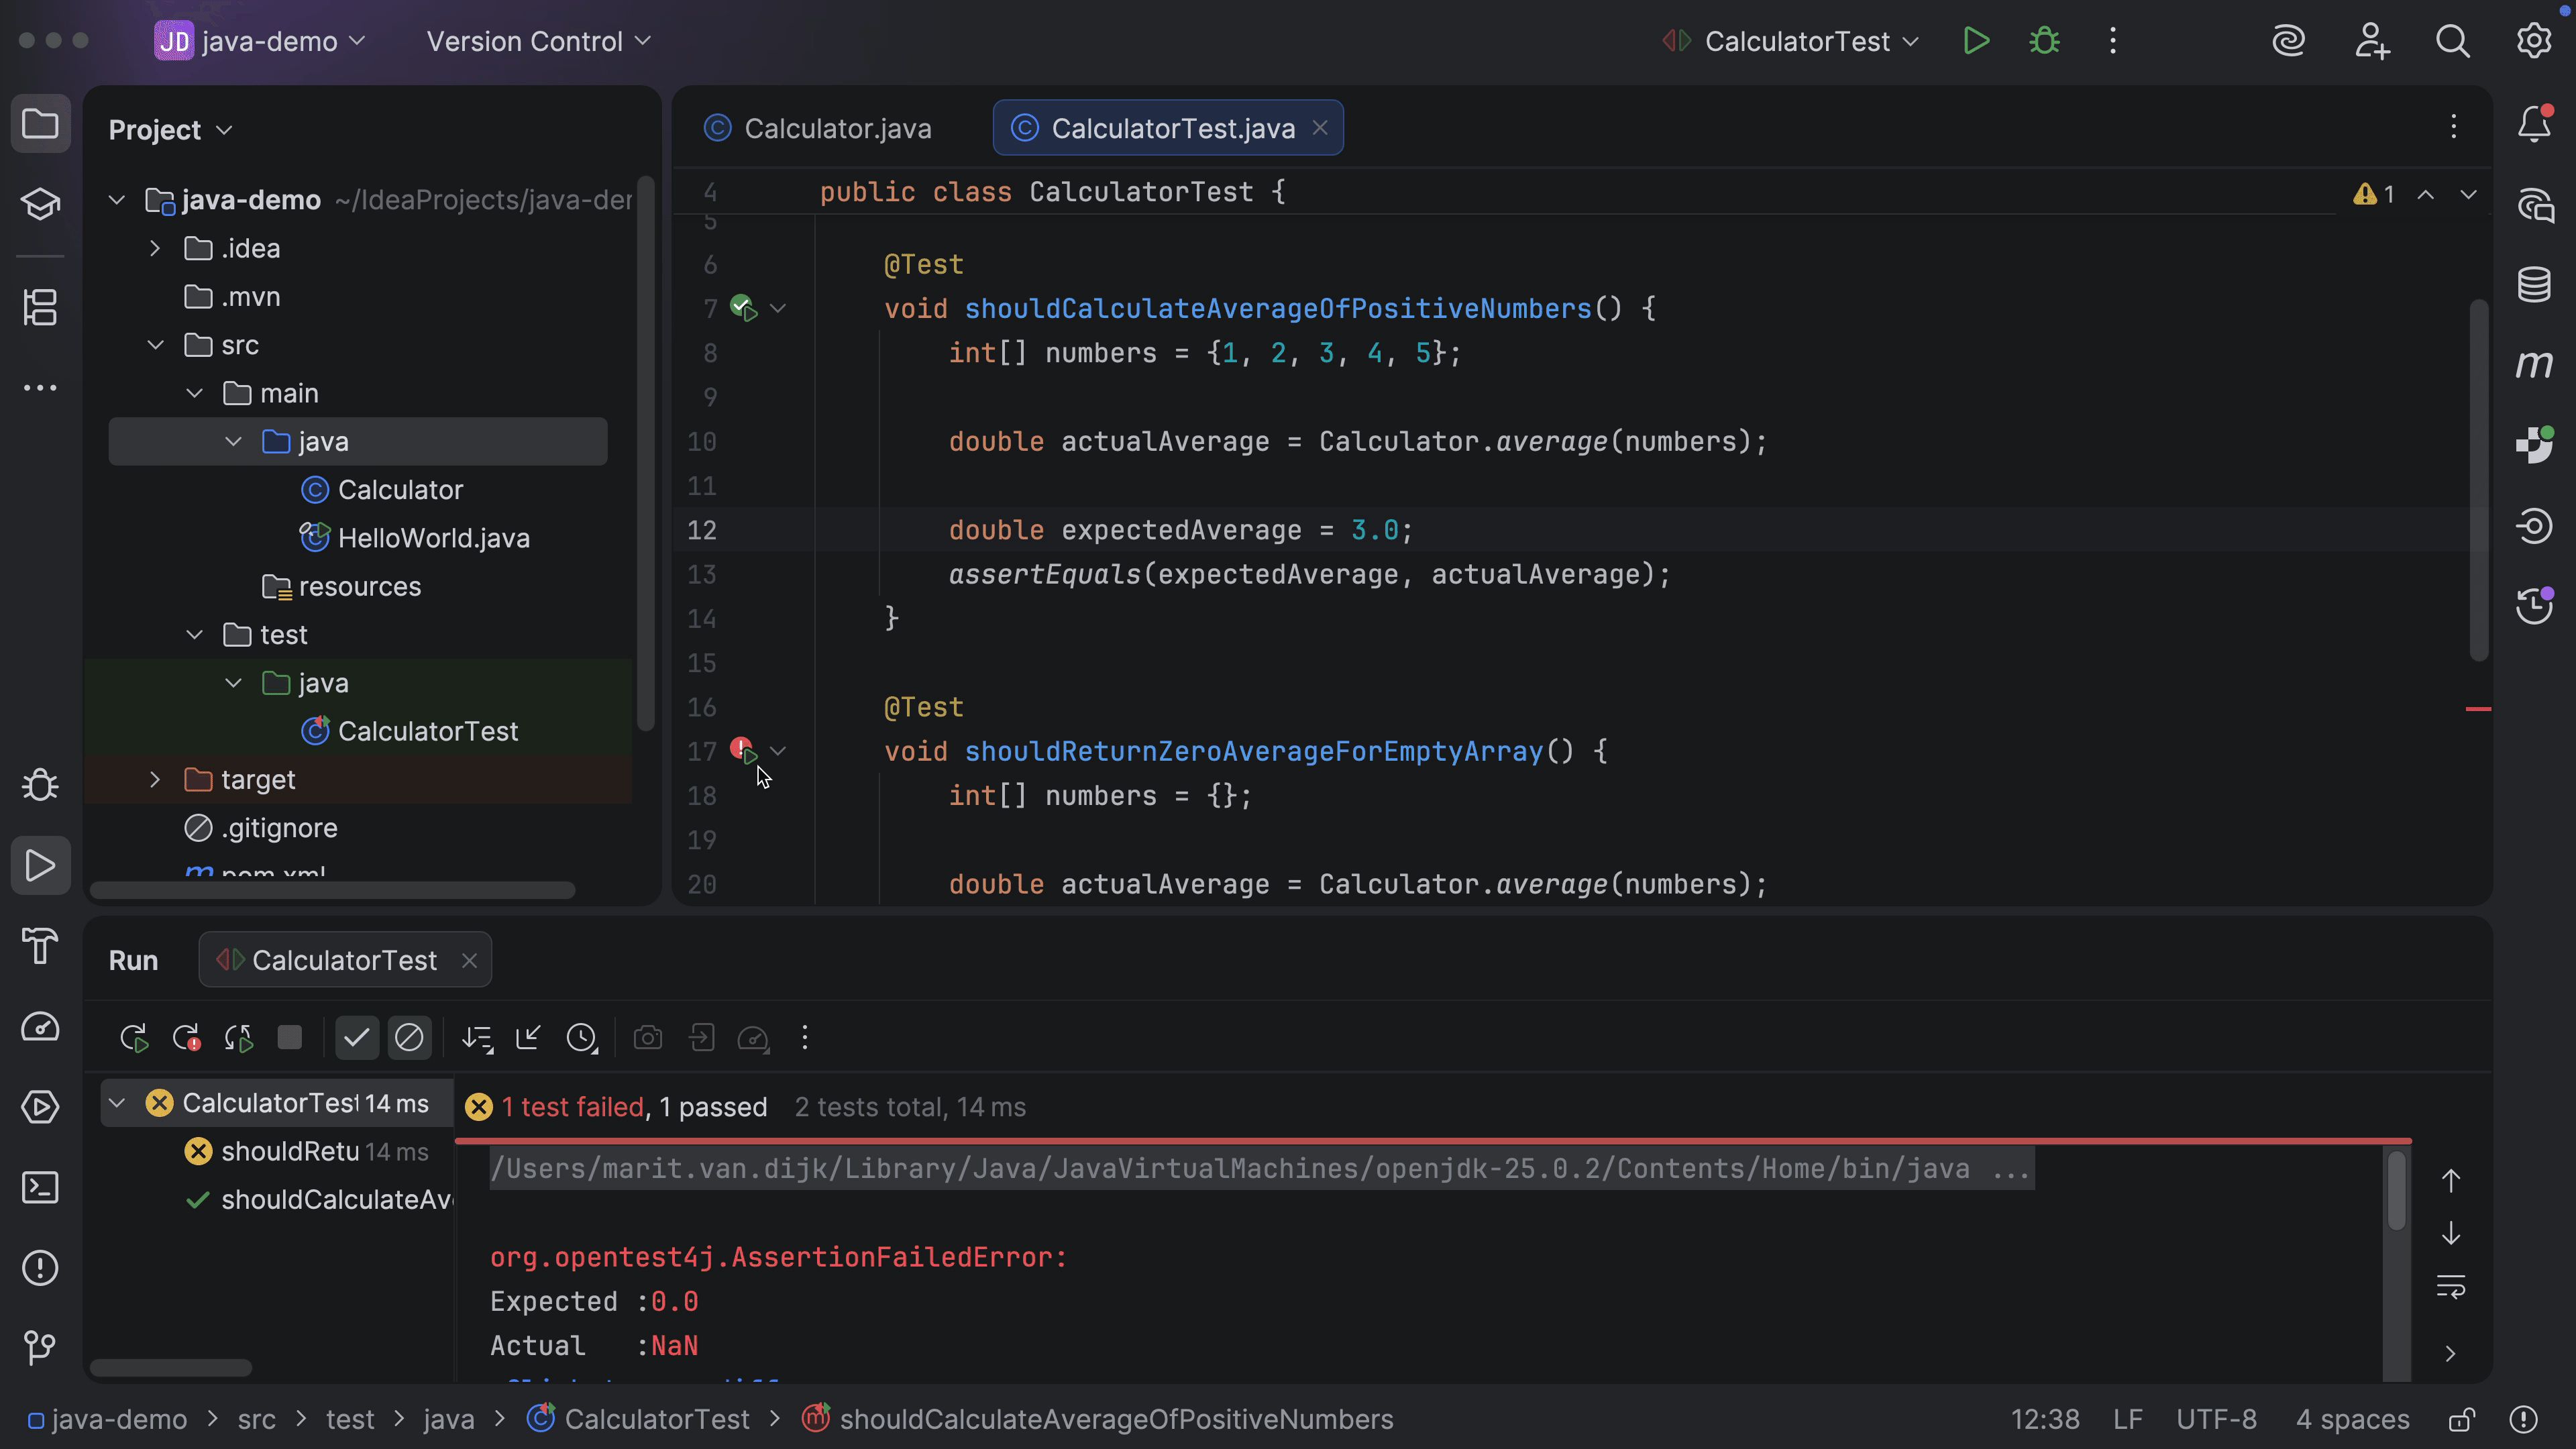
Task: Click the Rerun tests icon
Action: point(133,1038)
